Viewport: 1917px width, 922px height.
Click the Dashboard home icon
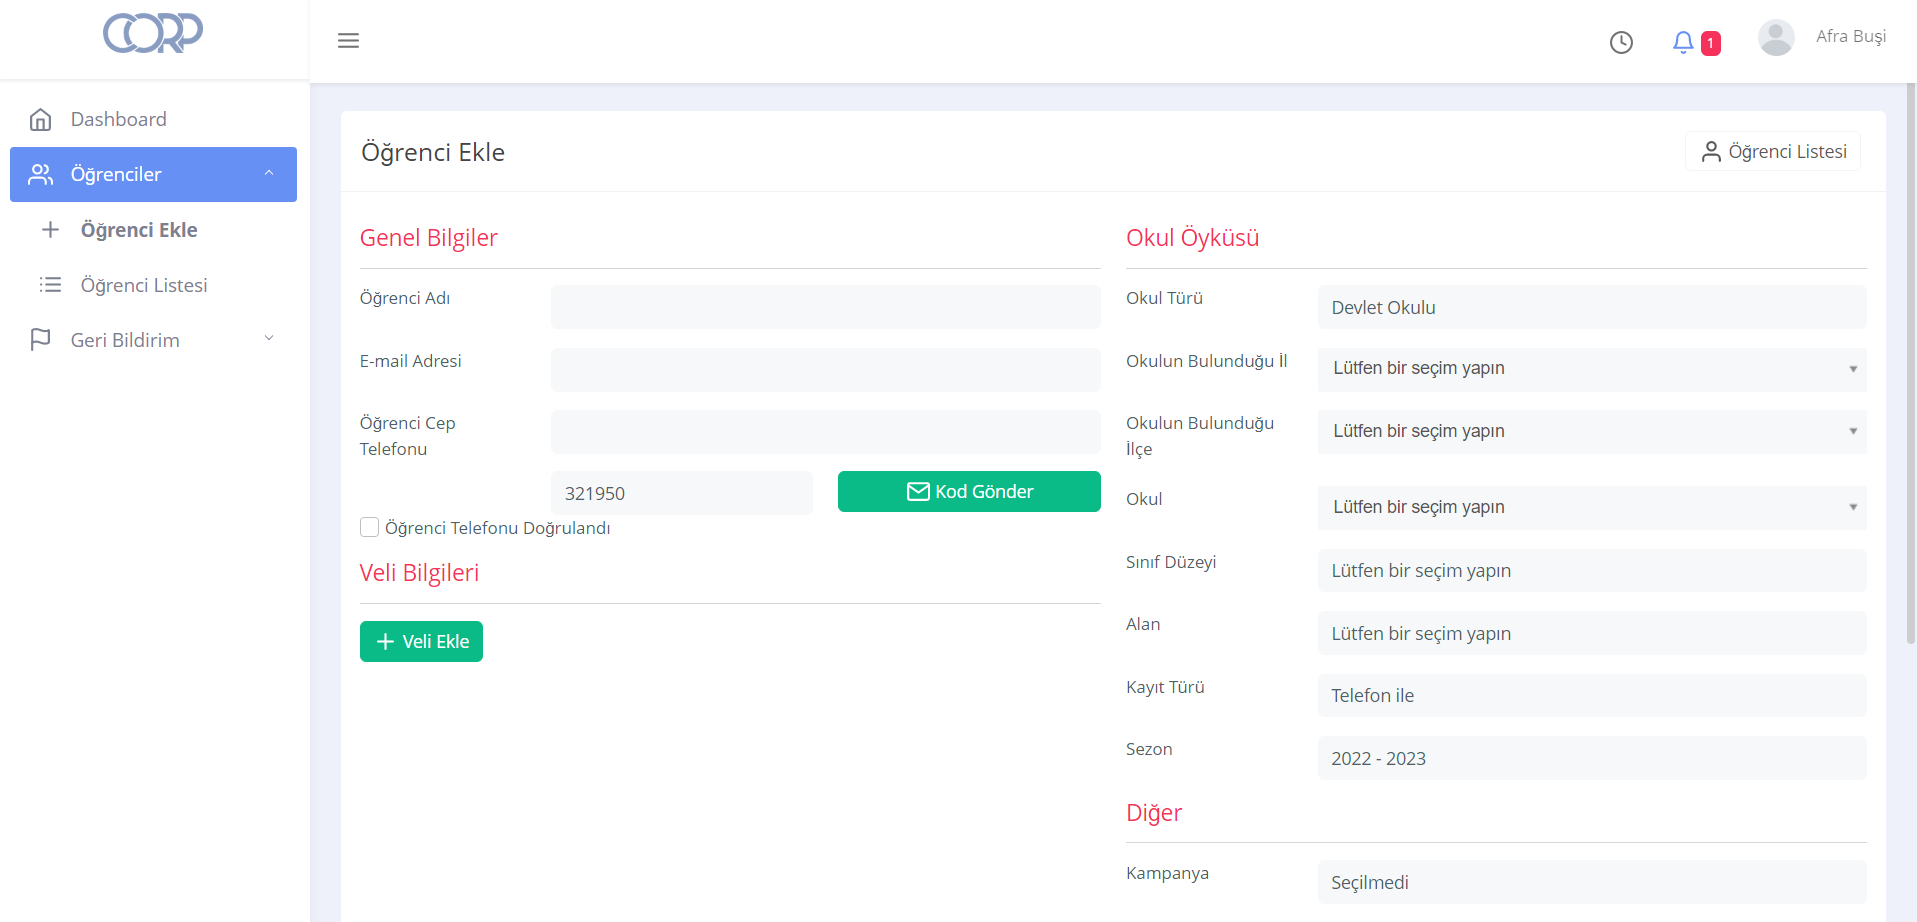(40, 120)
